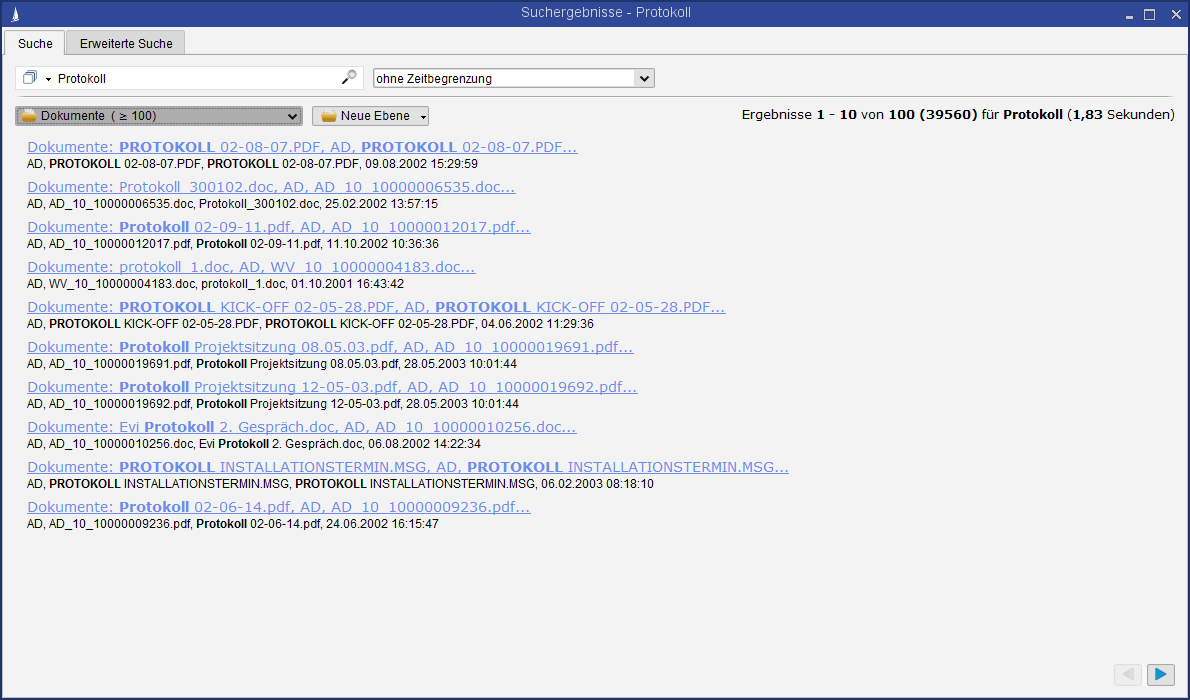Open 'Evi Protokoll 2. Gespräch.doc' result
This screenshot has width=1190, height=700.
click(301, 427)
